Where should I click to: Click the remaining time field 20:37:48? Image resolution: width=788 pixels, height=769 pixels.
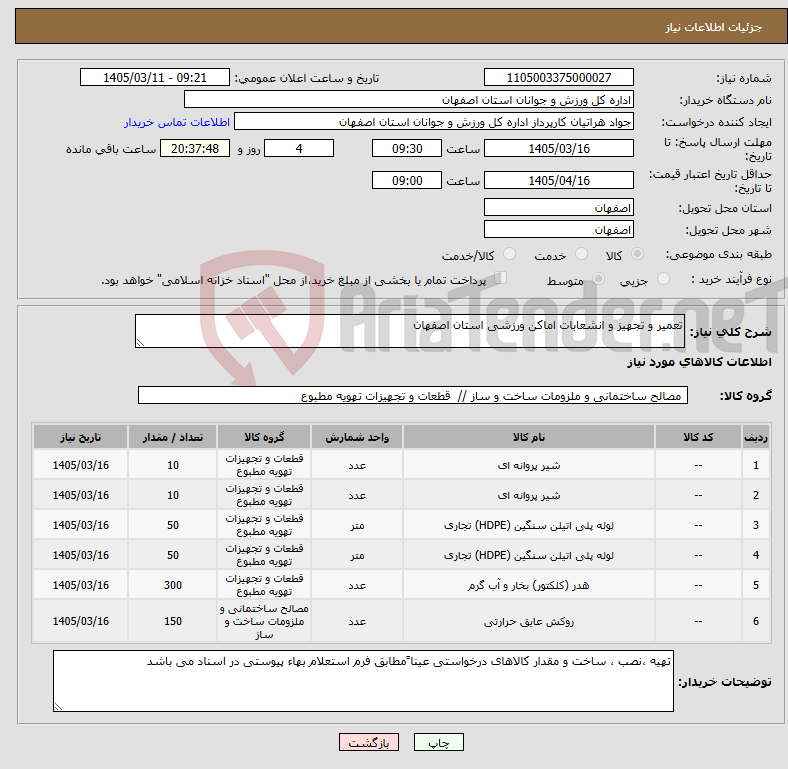click(x=195, y=148)
